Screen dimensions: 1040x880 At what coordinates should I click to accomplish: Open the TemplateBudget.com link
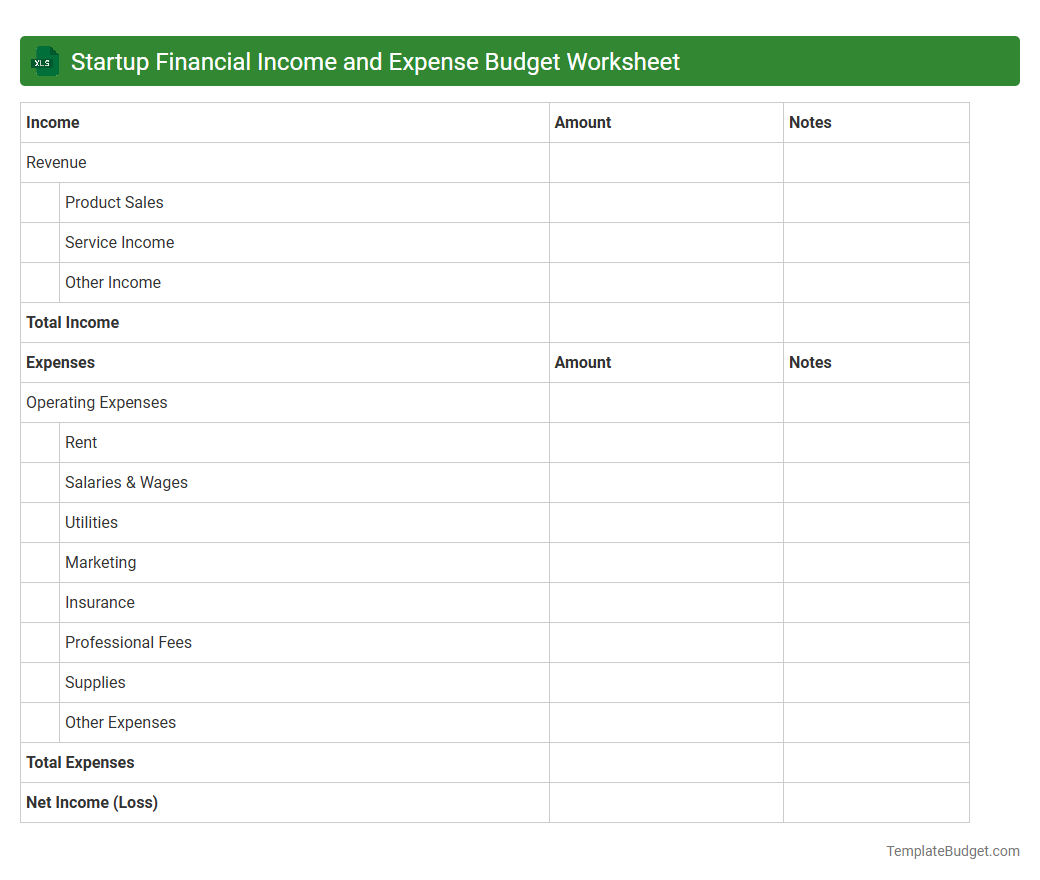pyautogui.click(x=952, y=851)
